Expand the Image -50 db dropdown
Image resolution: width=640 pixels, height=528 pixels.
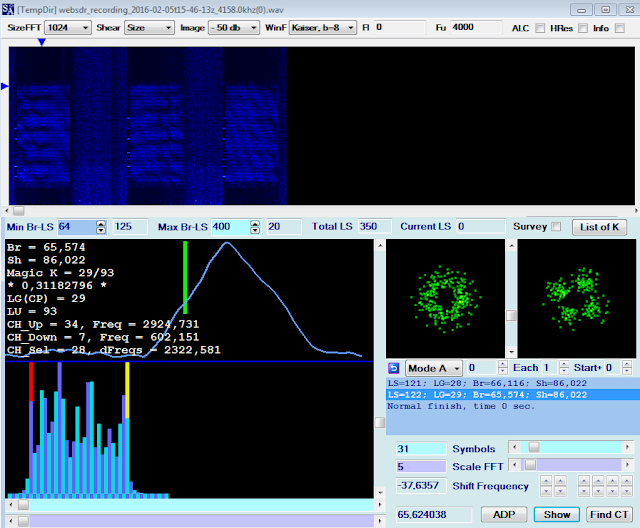[234, 28]
